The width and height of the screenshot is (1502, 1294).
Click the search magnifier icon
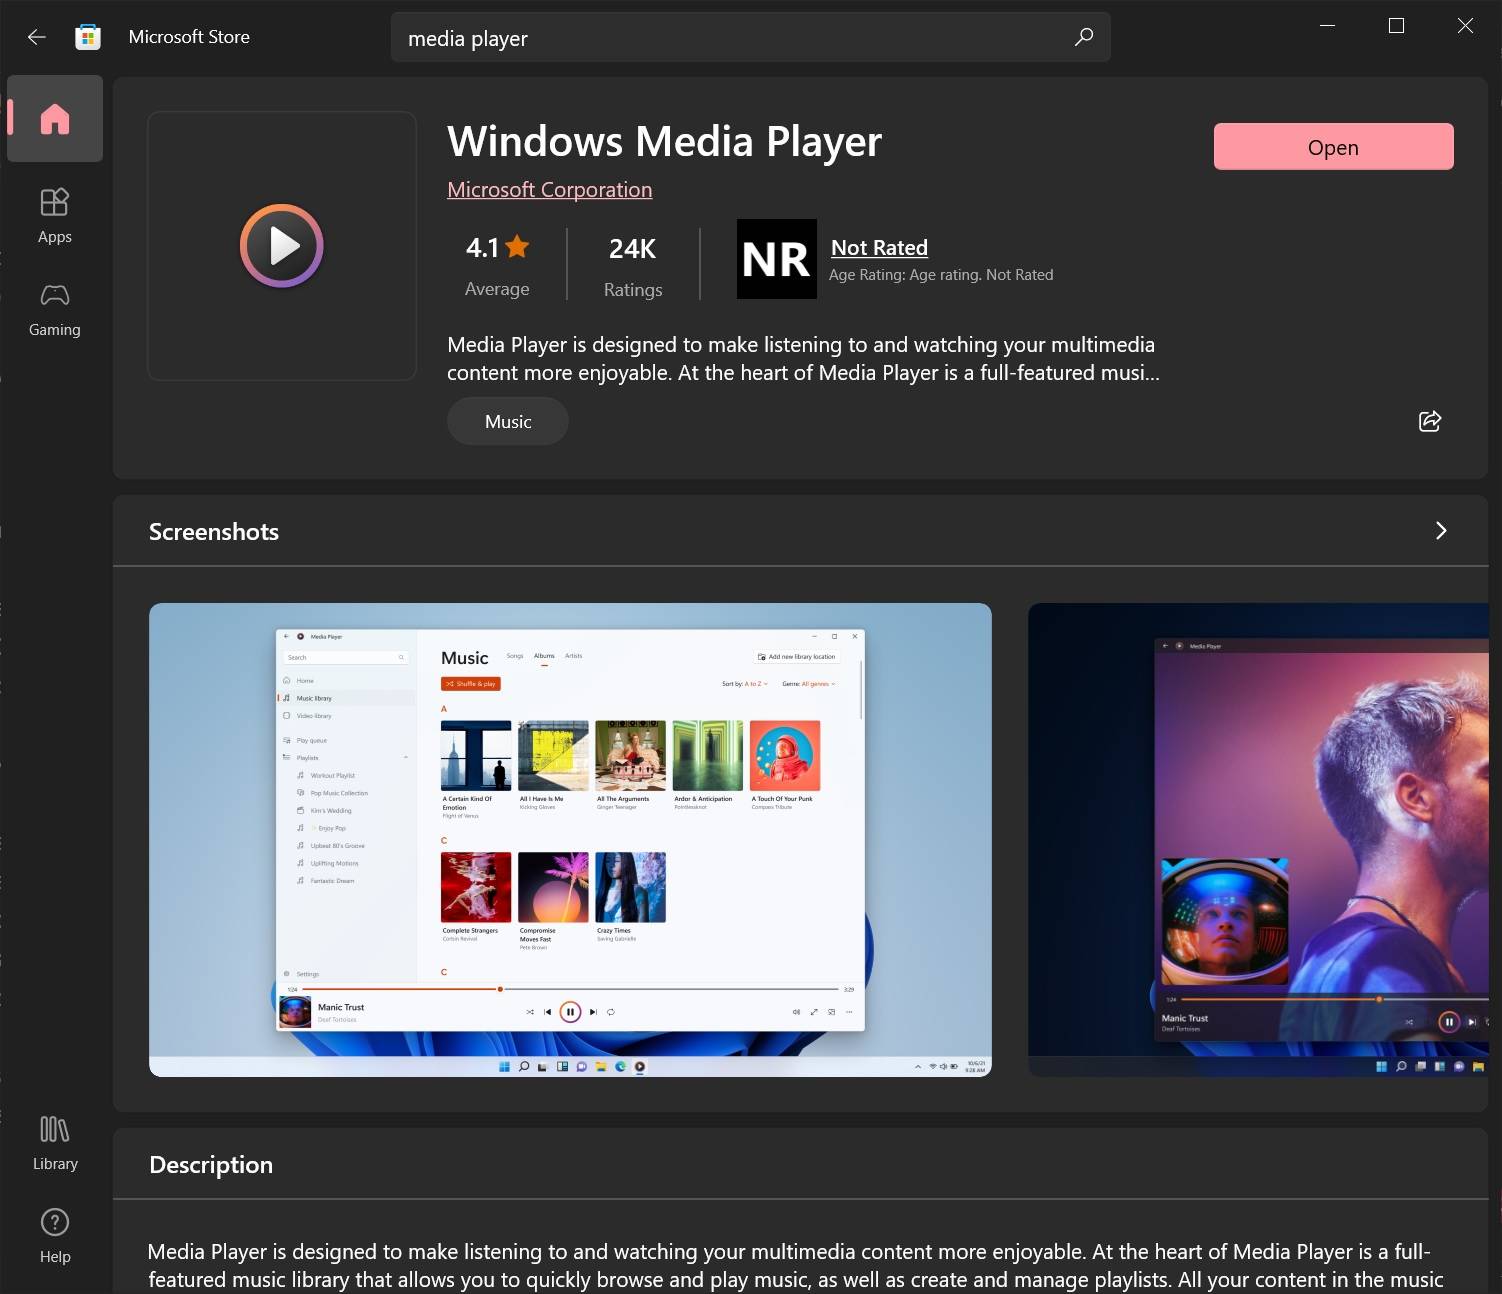tap(1083, 37)
